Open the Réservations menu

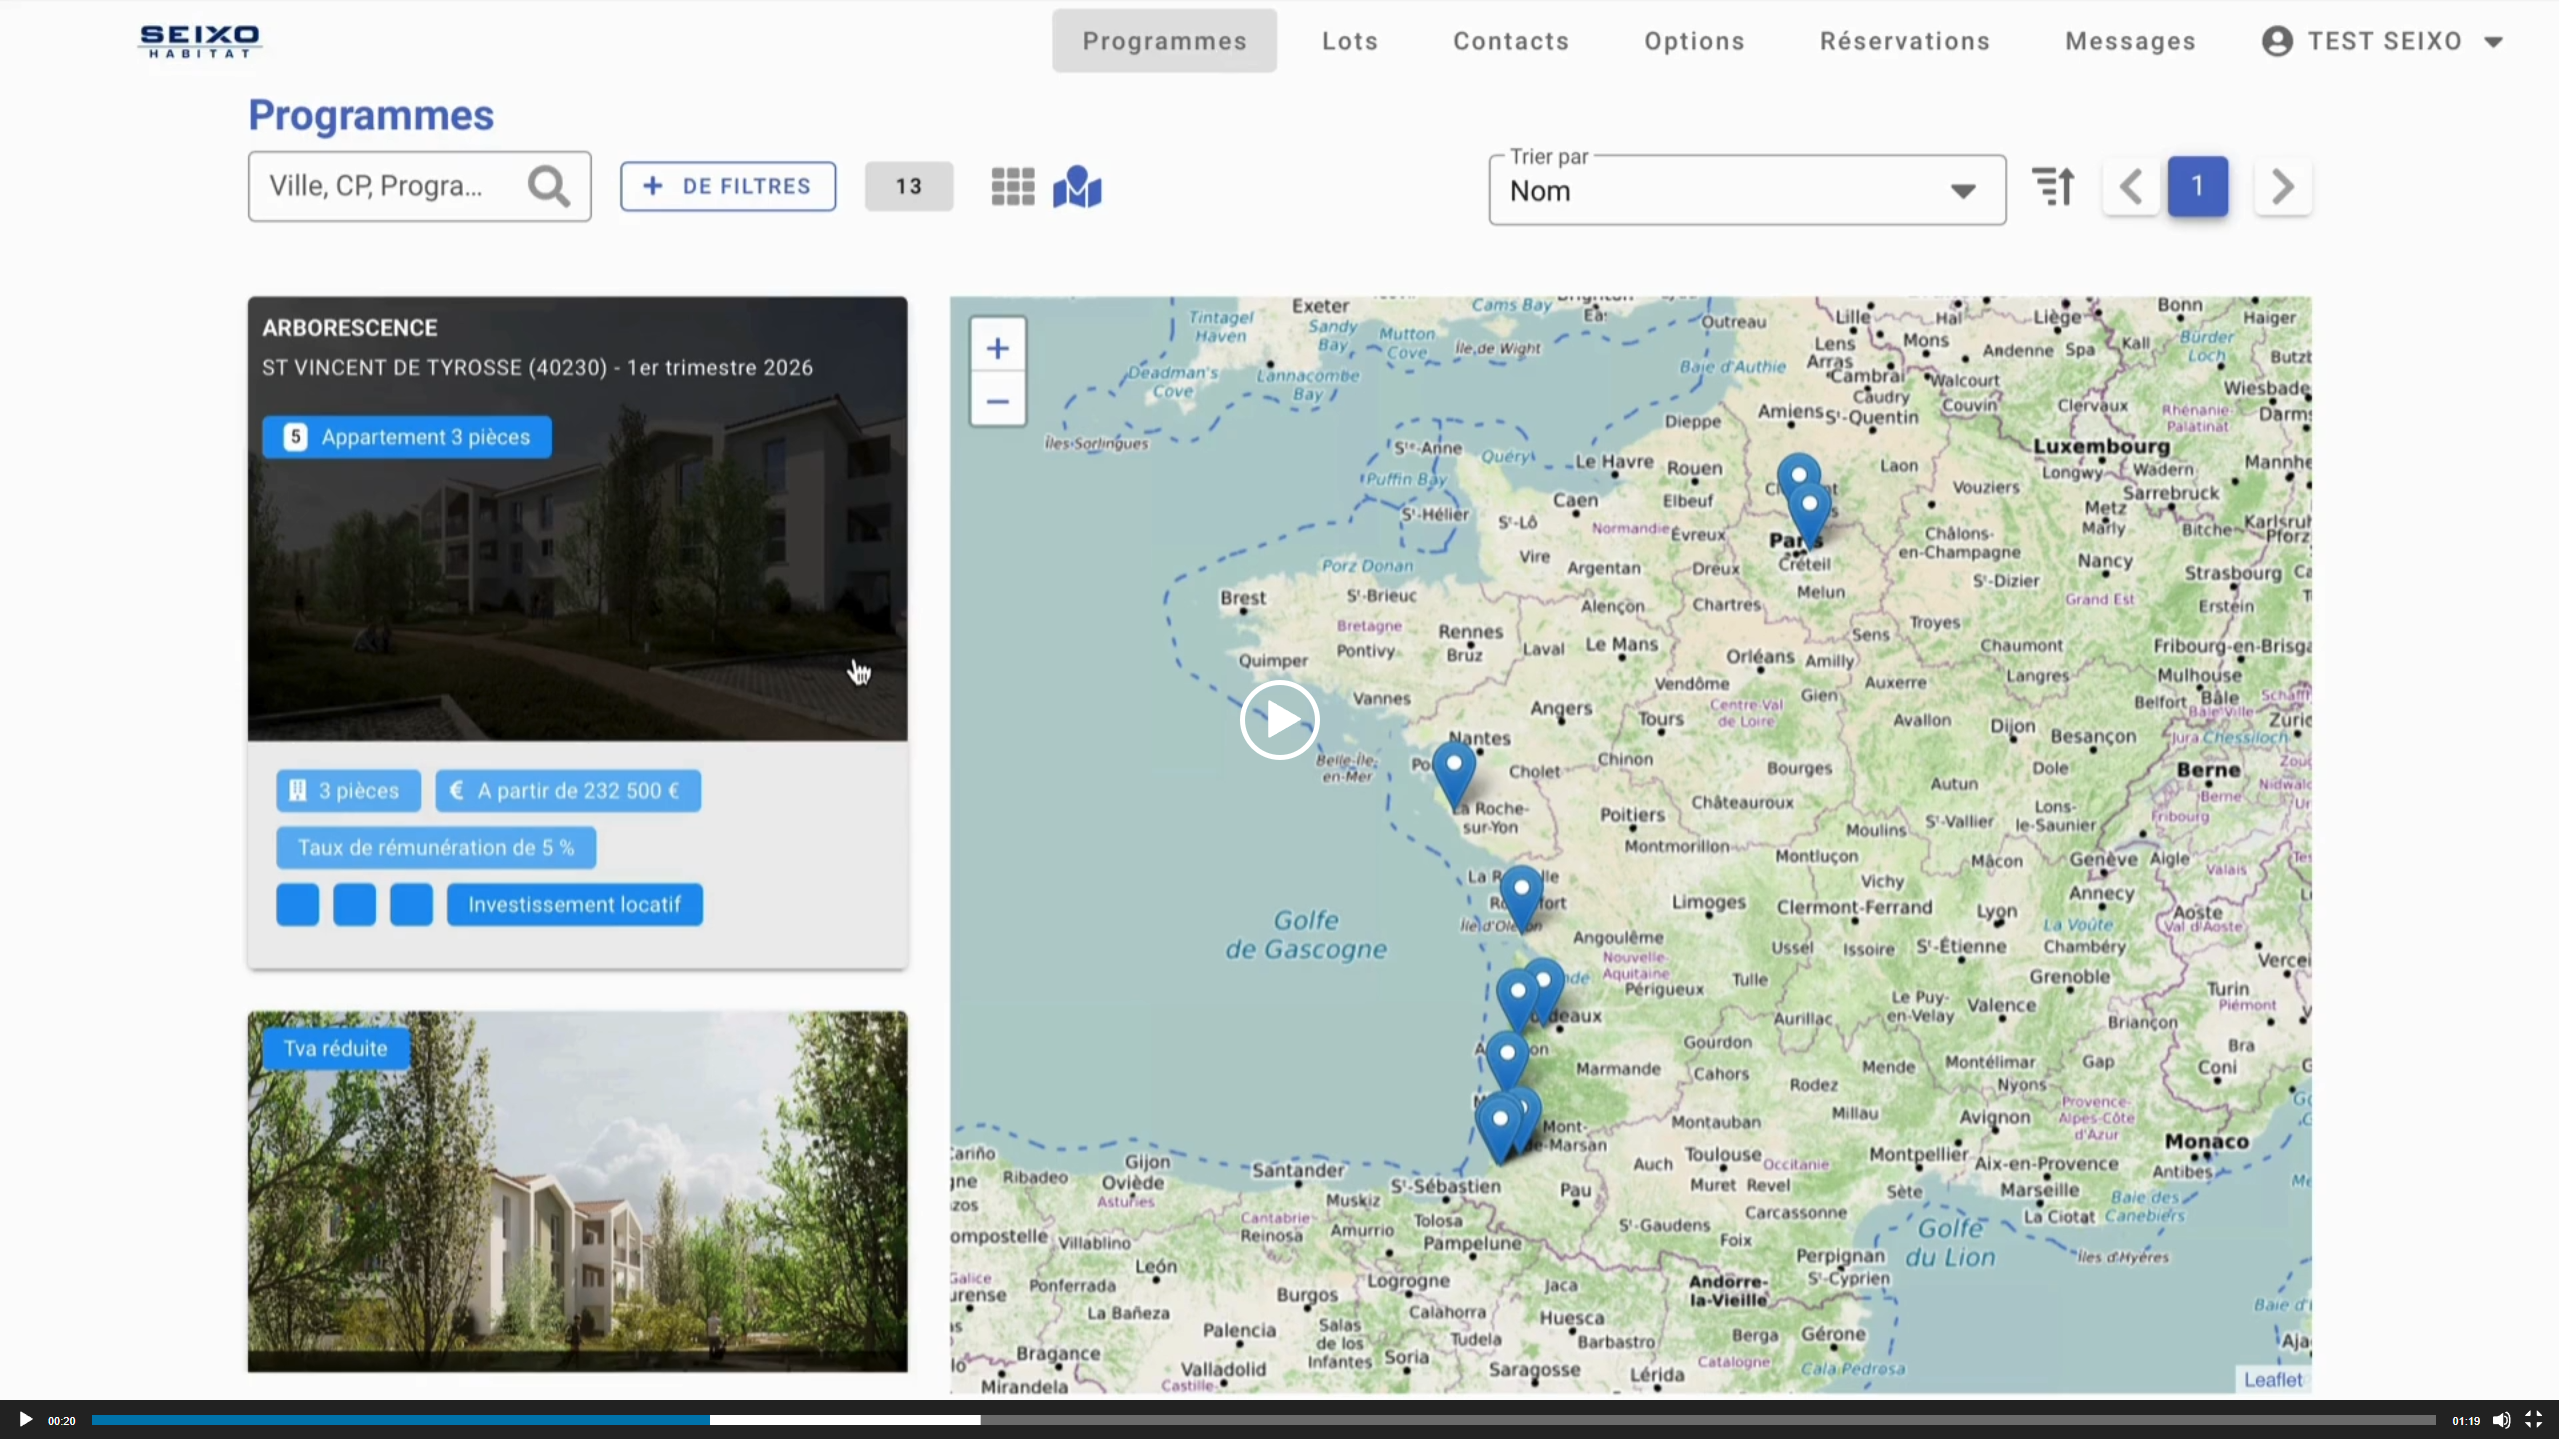[x=1904, y=41]
